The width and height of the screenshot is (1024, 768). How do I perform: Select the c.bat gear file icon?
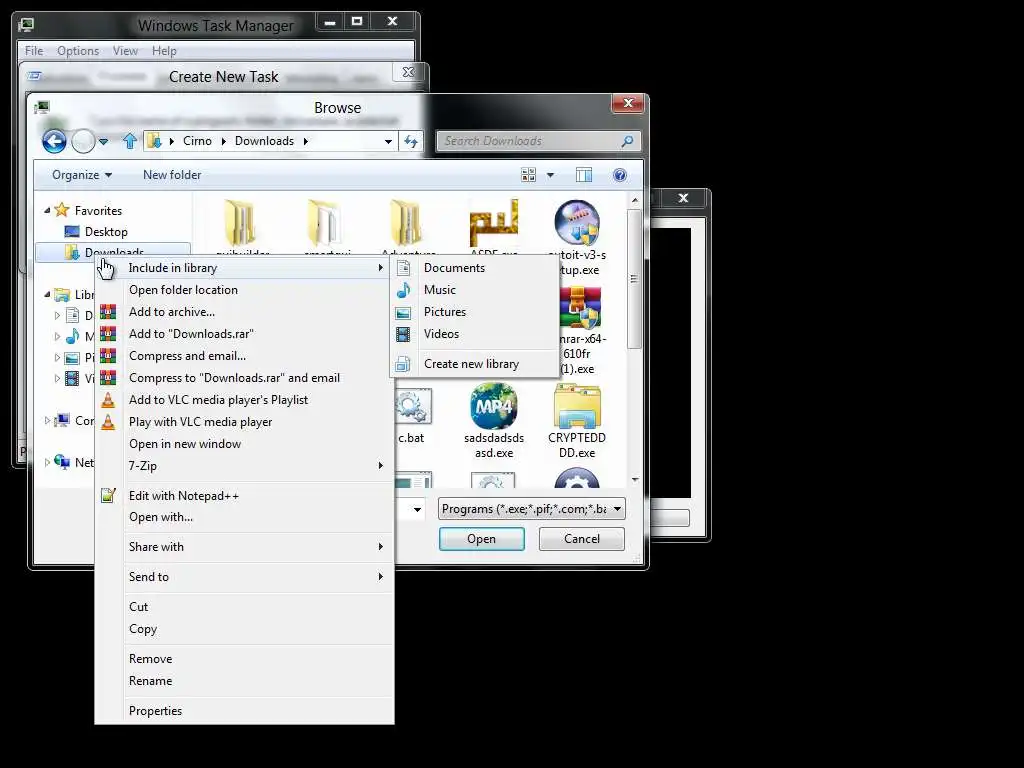point(413,406)
